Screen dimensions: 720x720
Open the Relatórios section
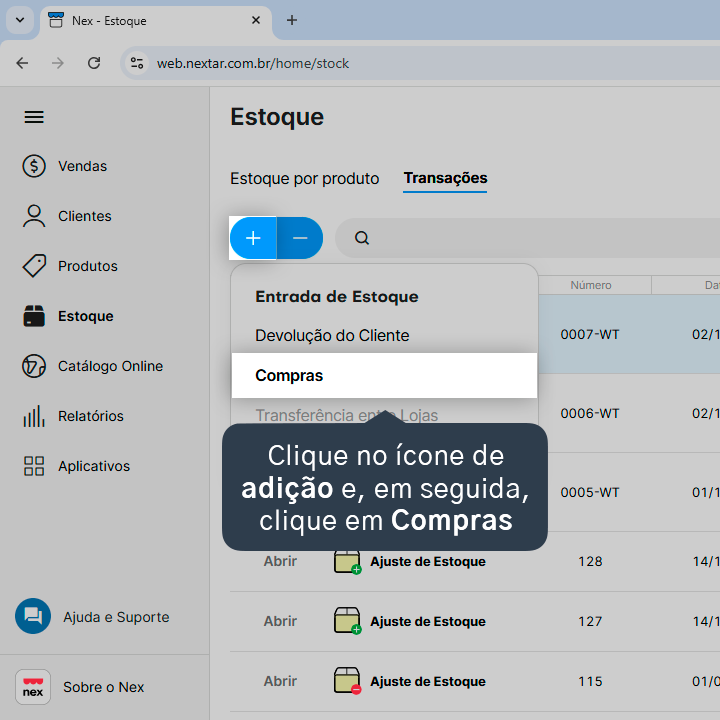click(x=90, y=416)
